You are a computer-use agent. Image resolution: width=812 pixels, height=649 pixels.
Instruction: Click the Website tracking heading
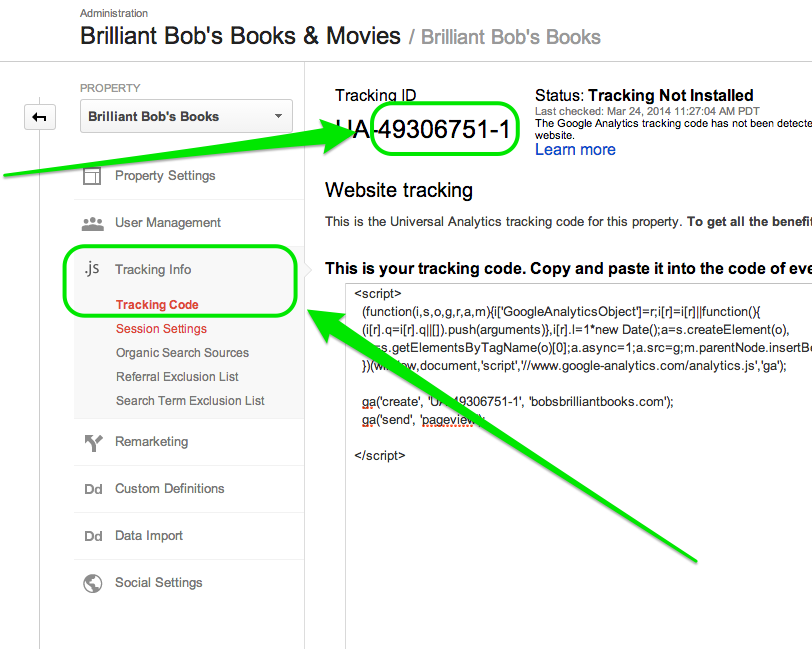[x=399, y=190]
